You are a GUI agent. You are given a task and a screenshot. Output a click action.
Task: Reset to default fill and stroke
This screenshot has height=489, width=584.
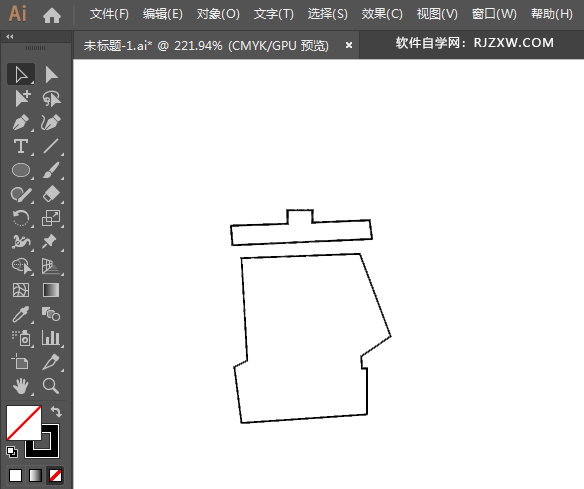coord(12,452)
